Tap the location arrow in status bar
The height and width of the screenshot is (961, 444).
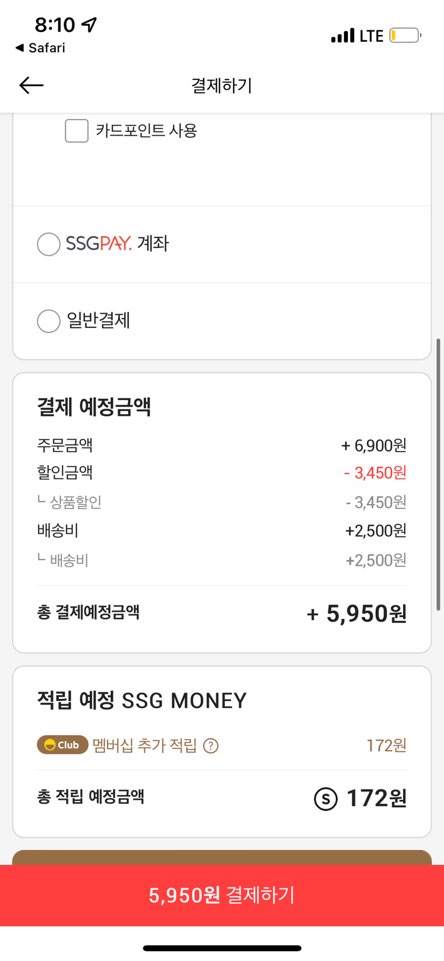click(90, 25)
